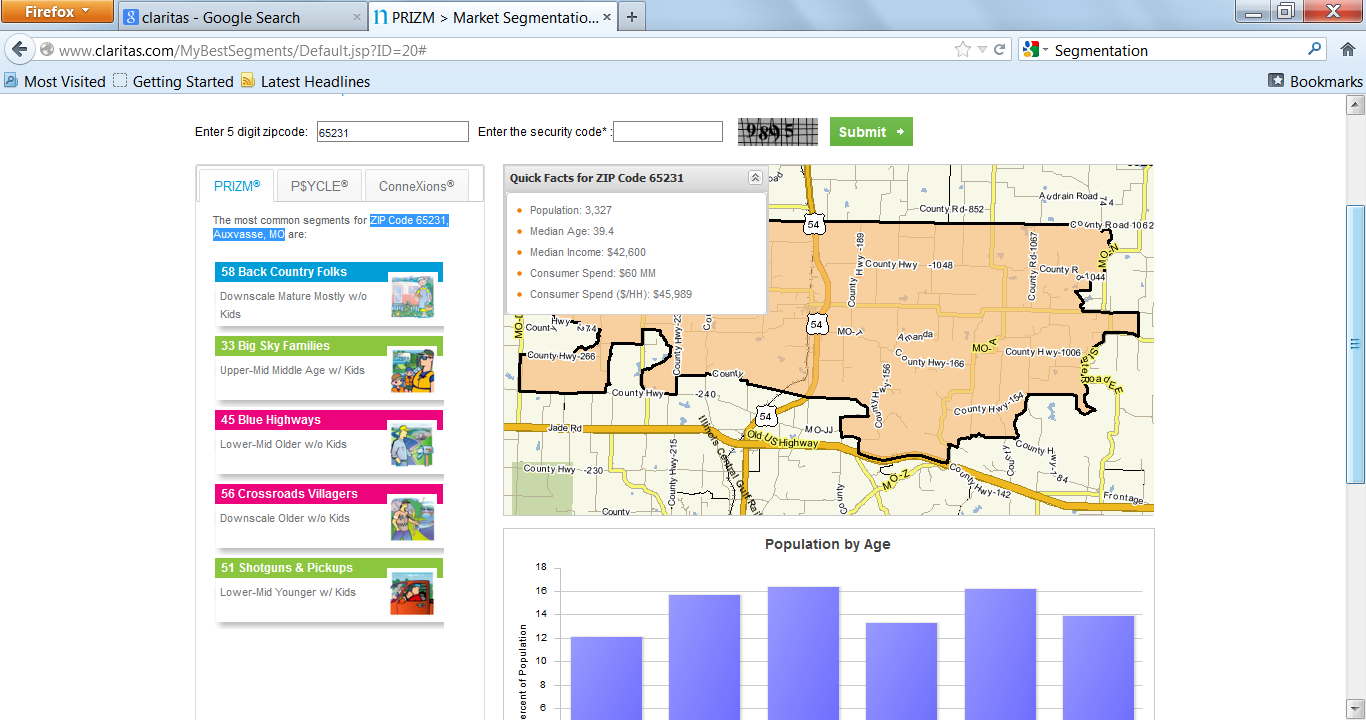Image resolution: width=1366 pixels, height=720 pixels.
Task: Click the Submit button
Action: [x=870, y=131]
